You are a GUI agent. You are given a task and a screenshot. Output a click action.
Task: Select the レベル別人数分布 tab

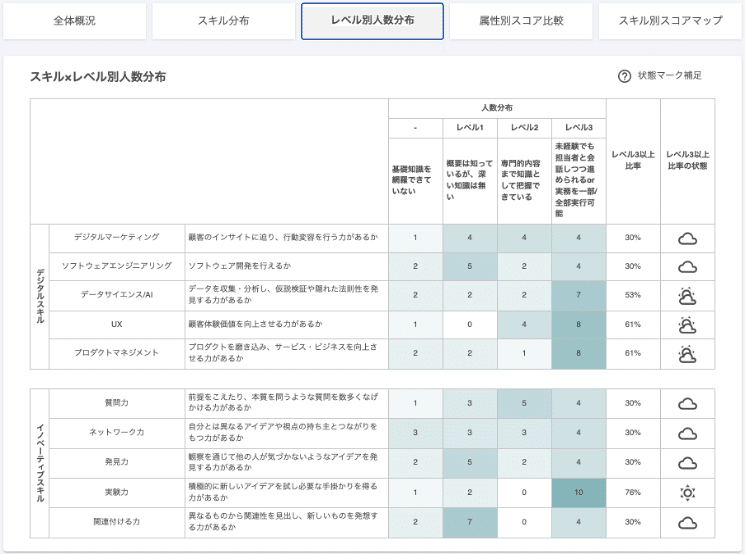coord(373,21)
